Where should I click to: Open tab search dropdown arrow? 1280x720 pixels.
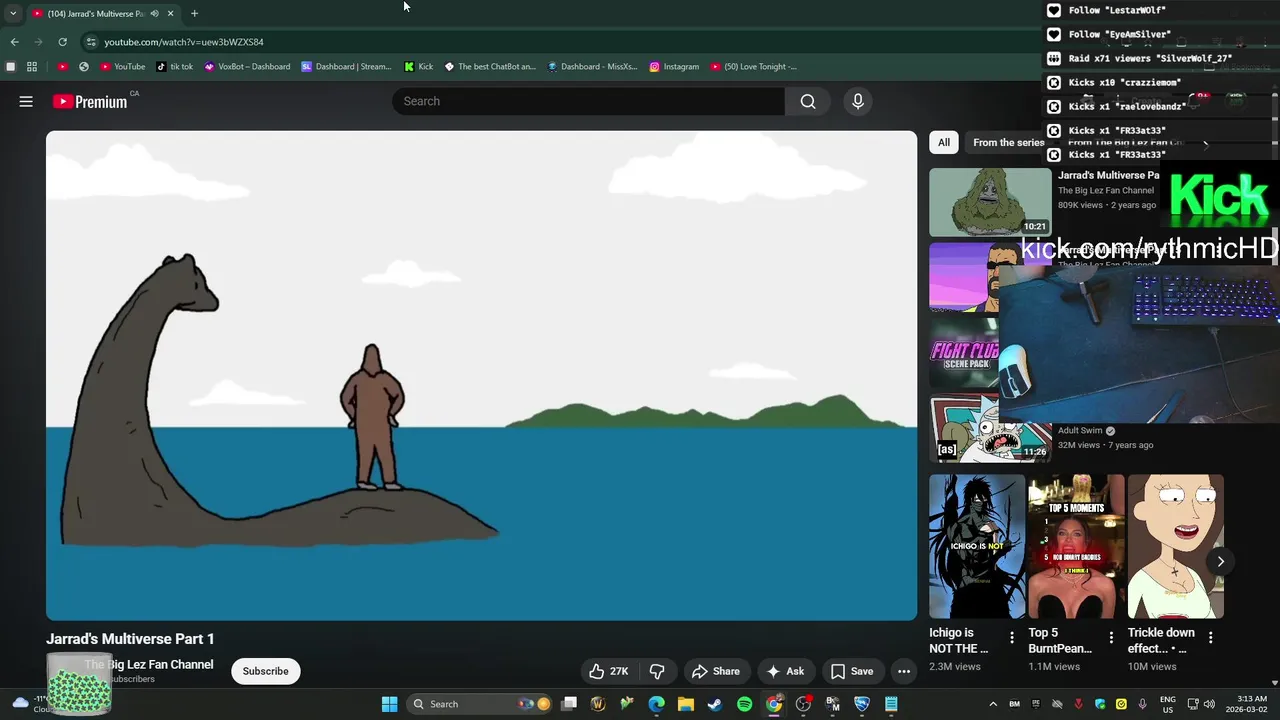tap(13, 13)
